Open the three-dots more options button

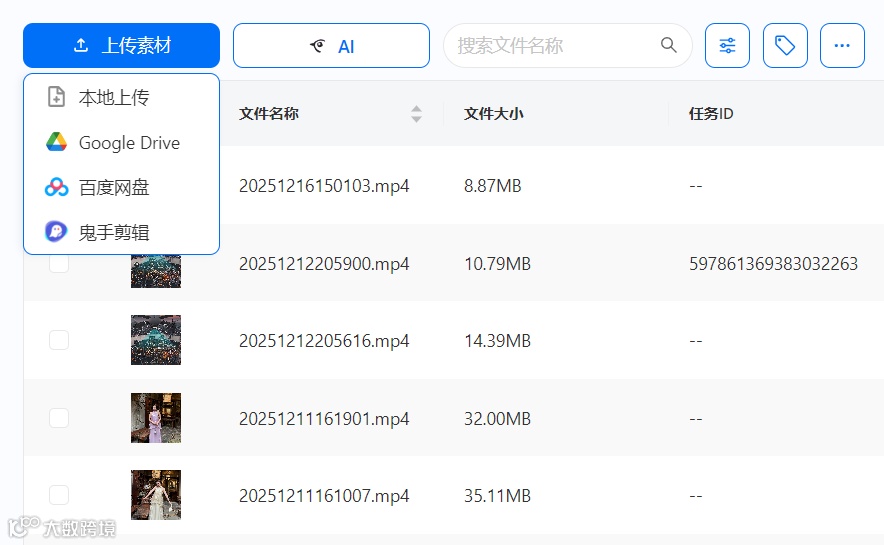coord(842,46)
